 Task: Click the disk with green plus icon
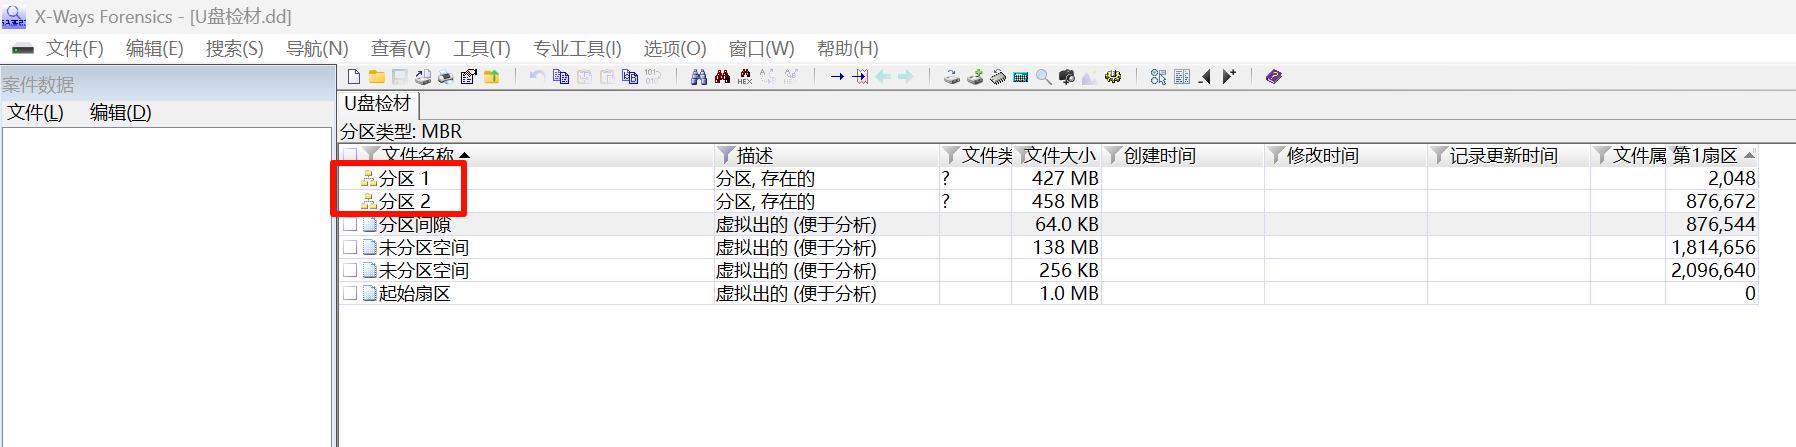click(x=975, y=77)
